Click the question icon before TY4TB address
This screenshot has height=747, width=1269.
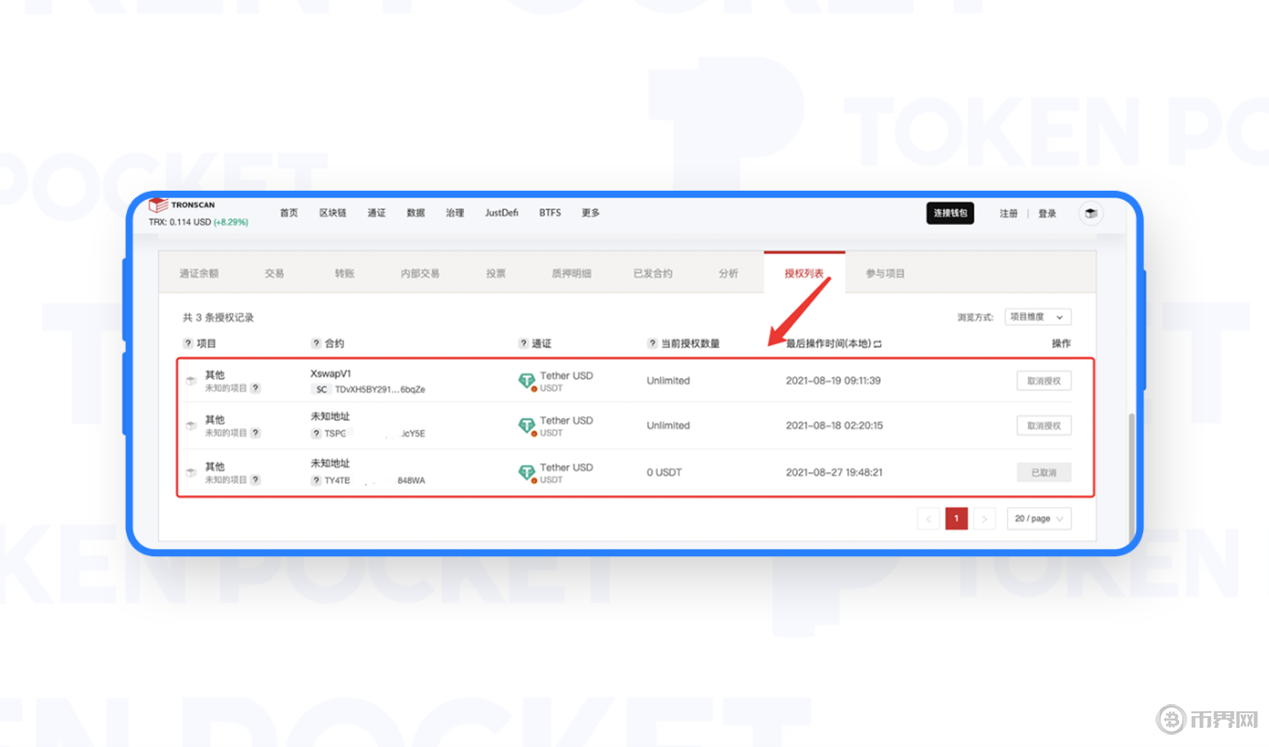[x=316, y=481]
